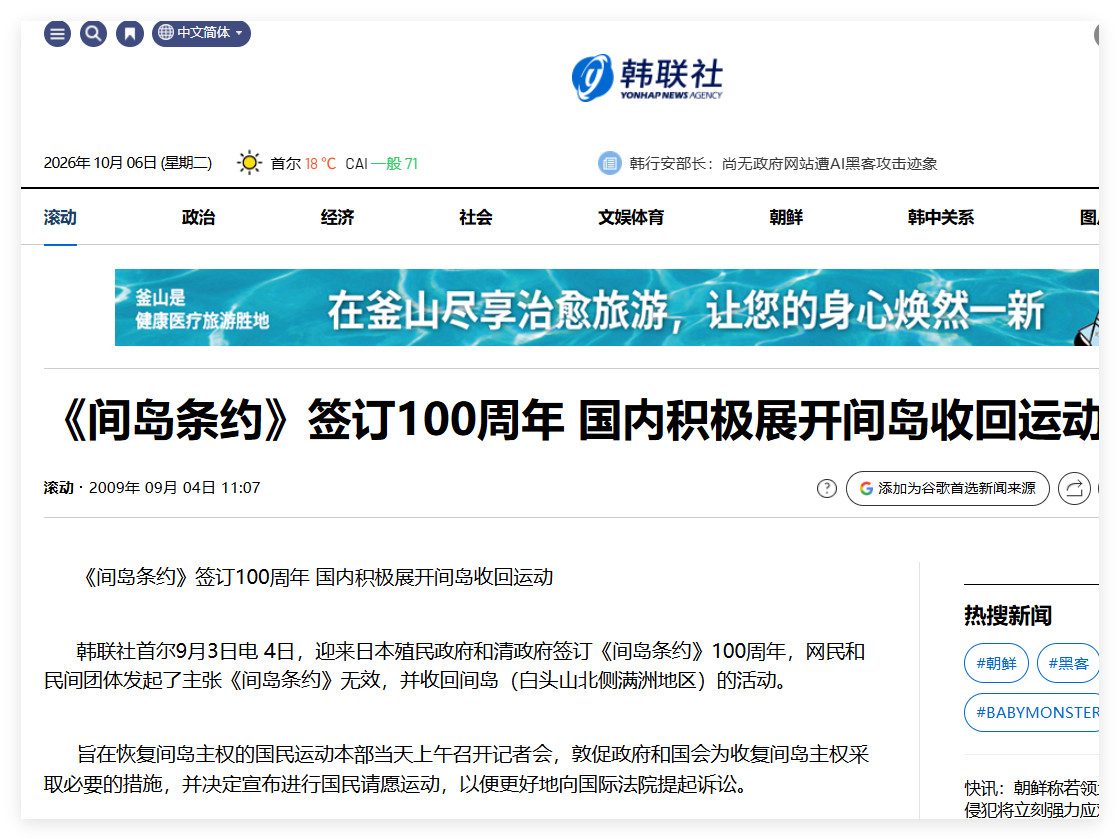Click the share arrow icon
The height and width of the screenshot is (840, 1120).
tap(1074, 489)
